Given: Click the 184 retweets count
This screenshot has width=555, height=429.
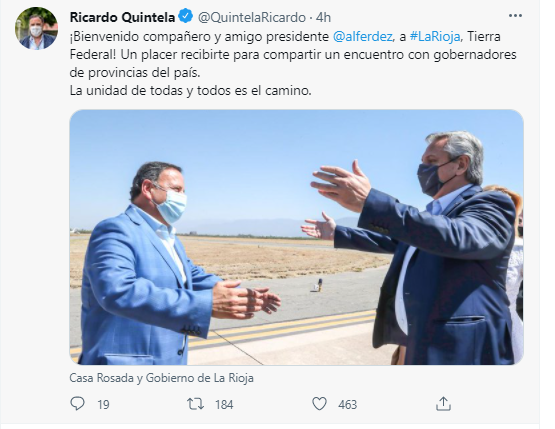Looking at the screenshot, I should click(224, 405).
